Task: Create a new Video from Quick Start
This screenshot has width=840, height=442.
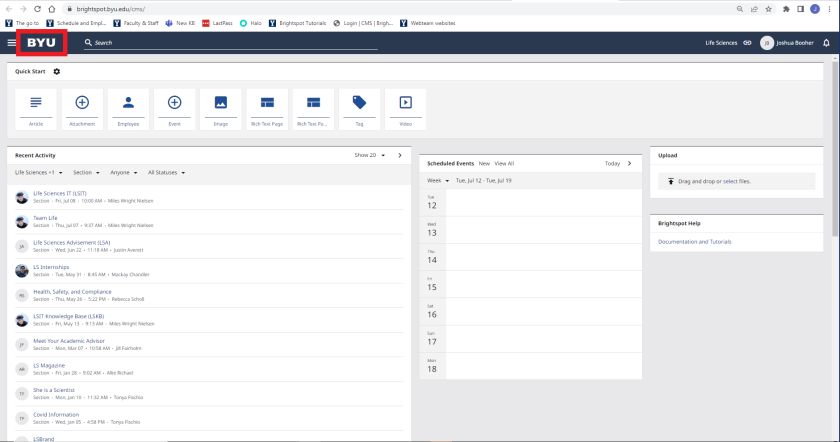Action: [x=405, y=109]
